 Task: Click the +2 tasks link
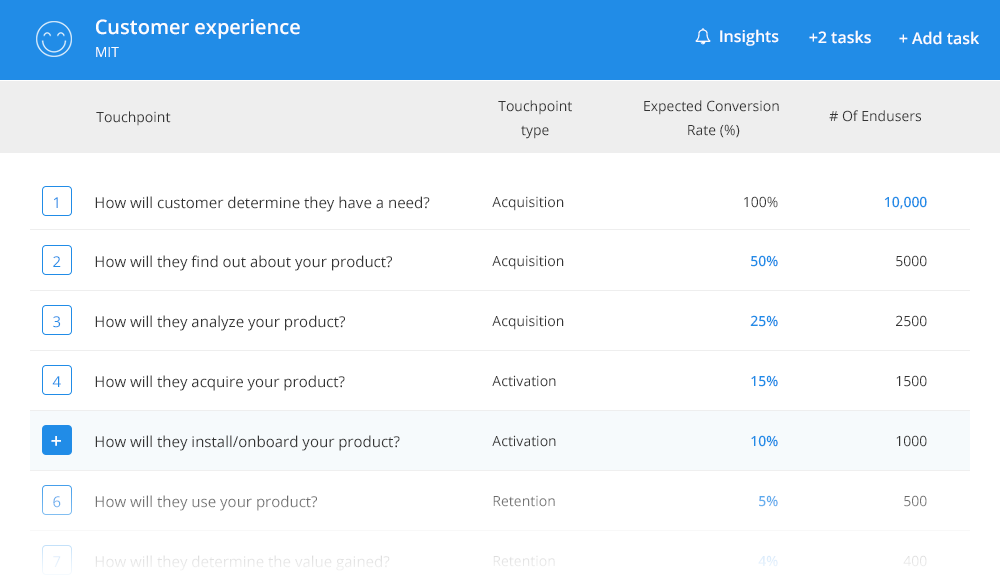(x=839, y=38)
